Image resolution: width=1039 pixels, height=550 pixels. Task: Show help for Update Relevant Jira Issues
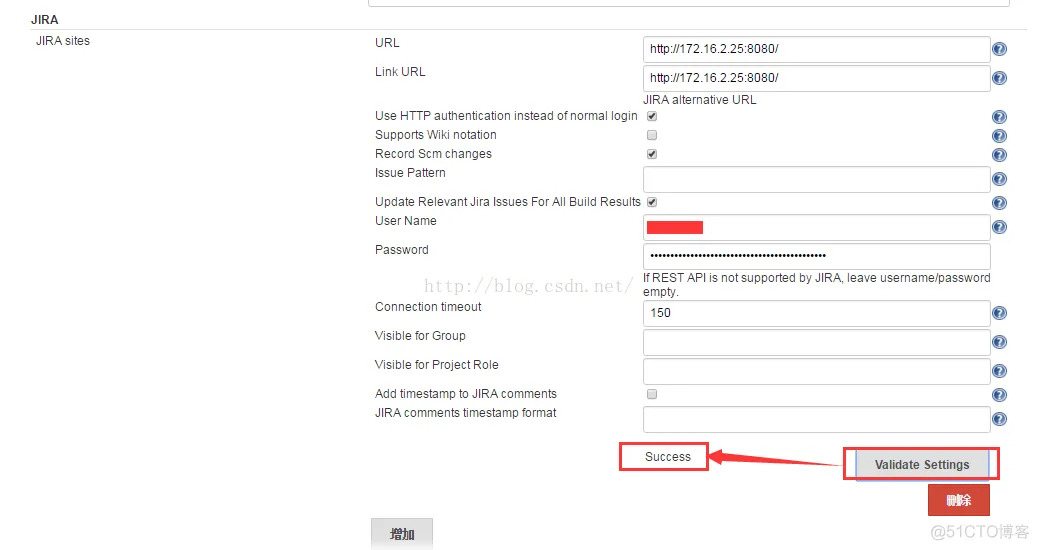point(999,203)
